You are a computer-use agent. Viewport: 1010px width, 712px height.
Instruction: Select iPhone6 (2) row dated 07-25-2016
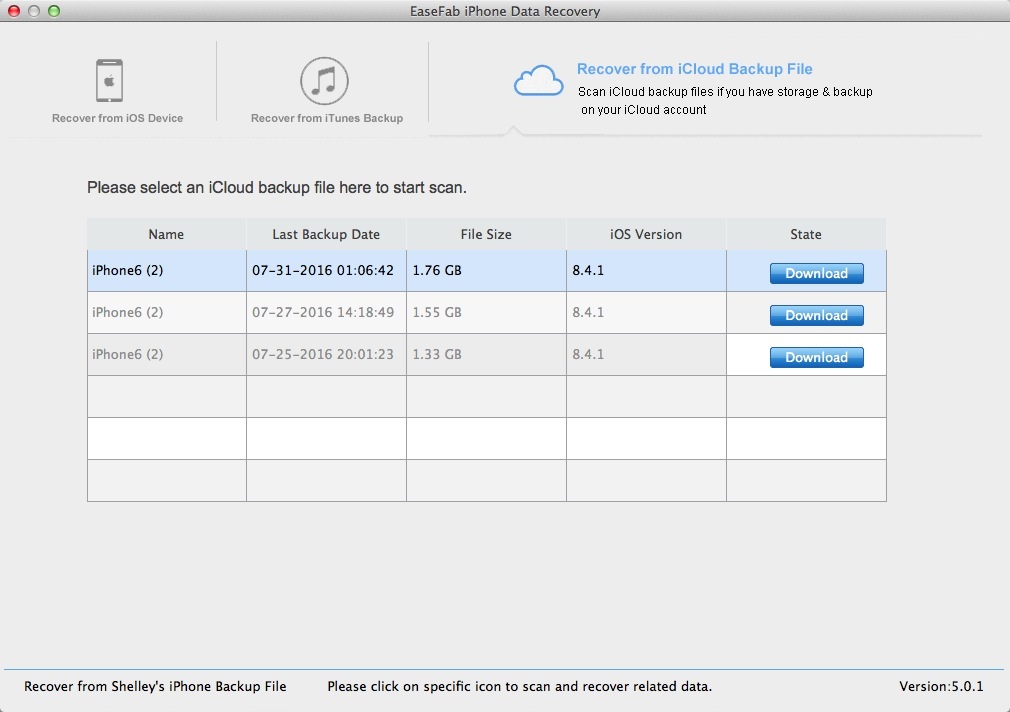[x=486, y=354]
